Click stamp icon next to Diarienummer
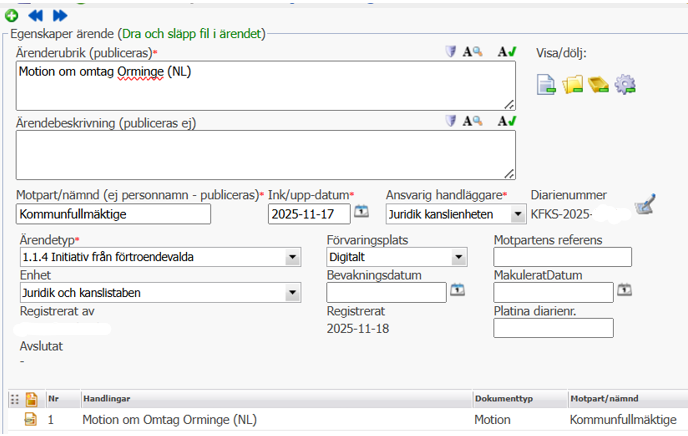This screenshot has width=688, height=436. 646,205
